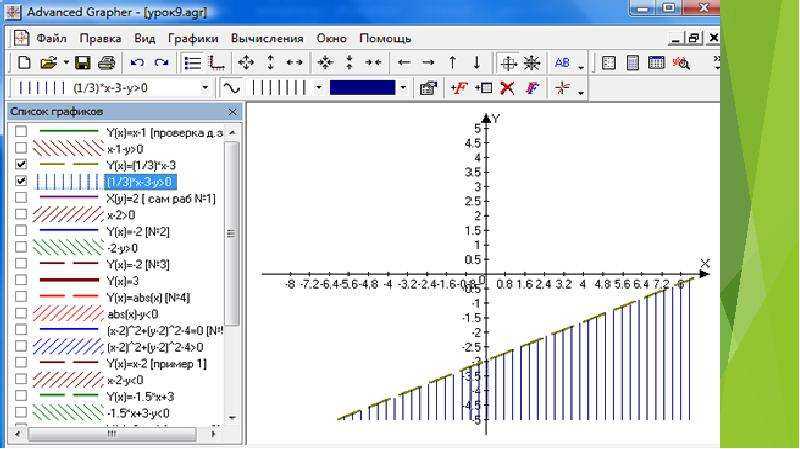Viewport: 800px width, 449px height.
Task: Print the graph with the printer icon
Action: [107, 63]
